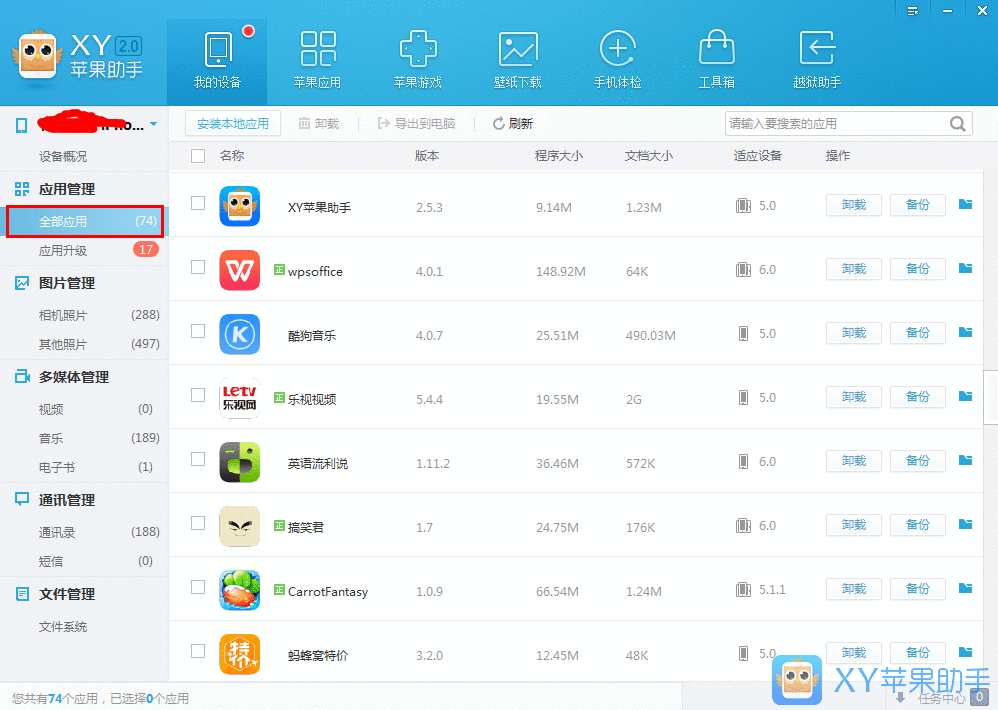This screenshot has width=998, height=710.
Task: Back up 乐视视频 with its 备份 button
Action: pos(917,396)
